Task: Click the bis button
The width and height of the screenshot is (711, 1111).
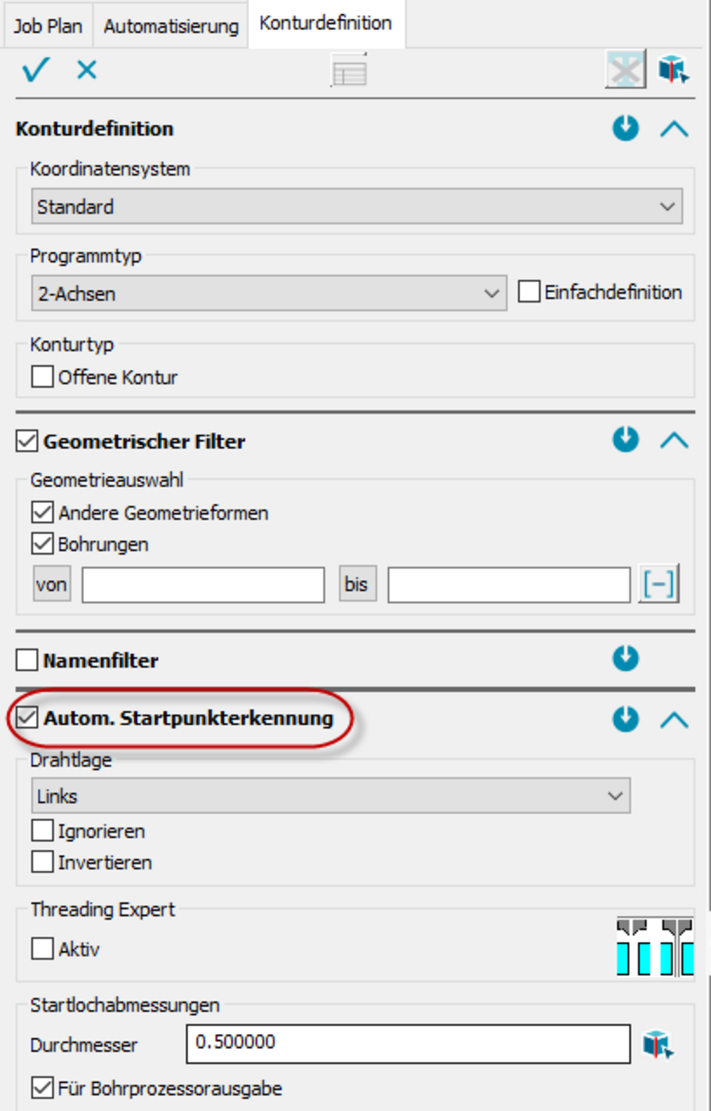Action: click(357, 585)
